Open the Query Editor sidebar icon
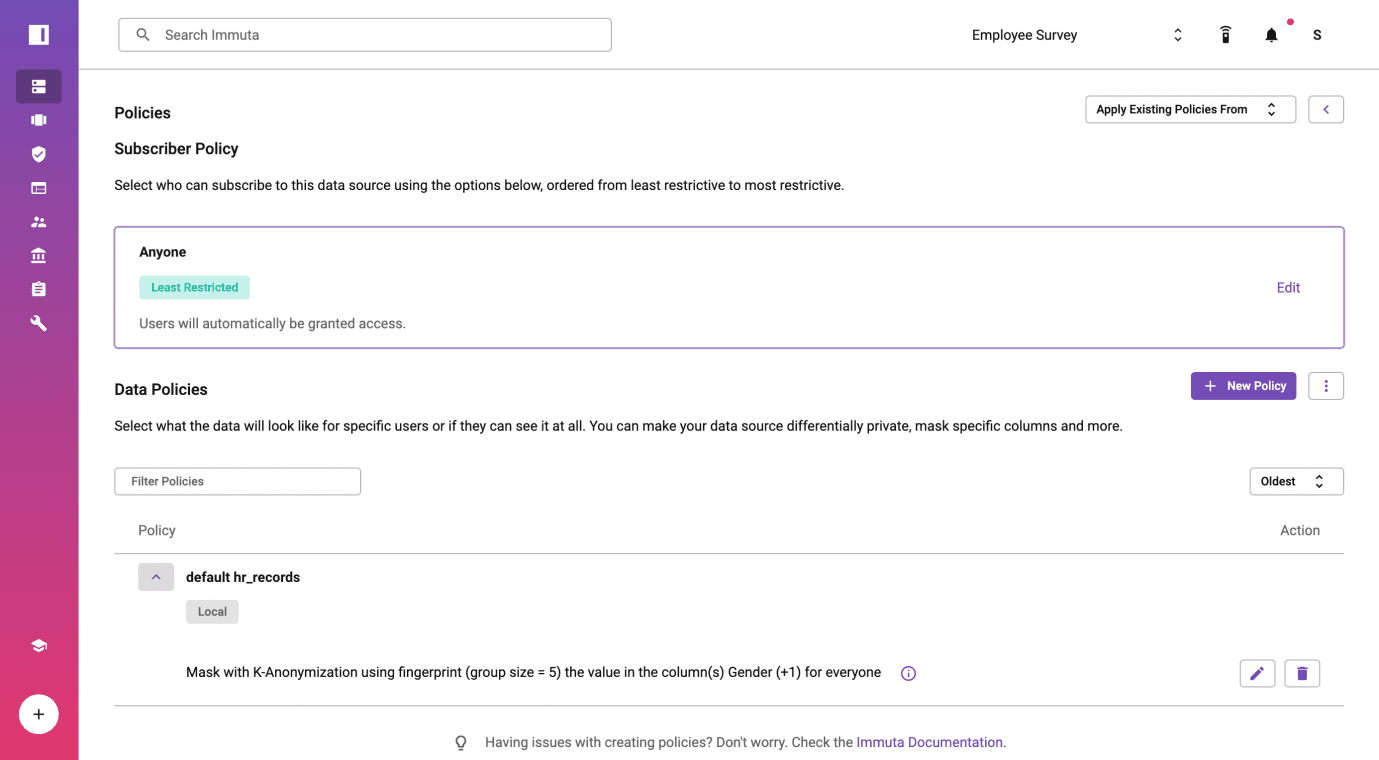The image size is (1379, 760). pos(39,188)
